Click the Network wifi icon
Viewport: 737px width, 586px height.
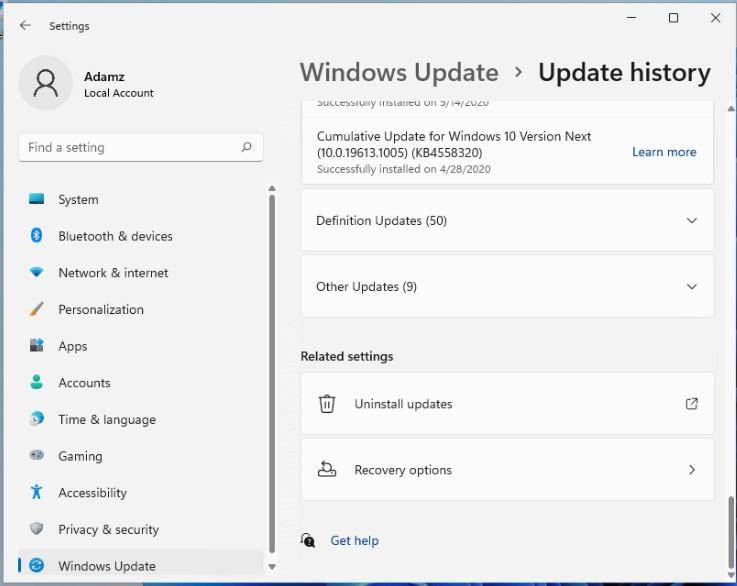(x=36, y=272)
